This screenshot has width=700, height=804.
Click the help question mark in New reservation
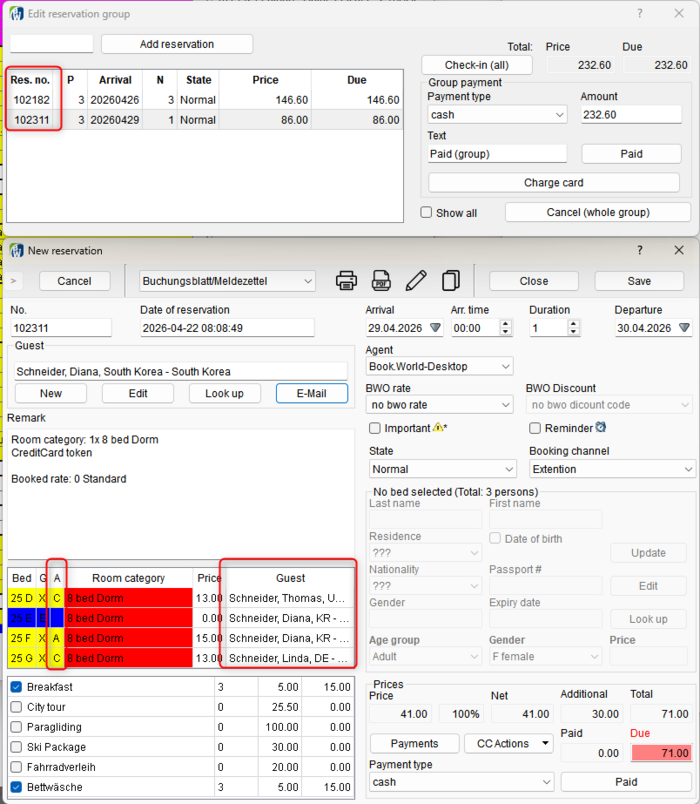click(x=640, y=250)
